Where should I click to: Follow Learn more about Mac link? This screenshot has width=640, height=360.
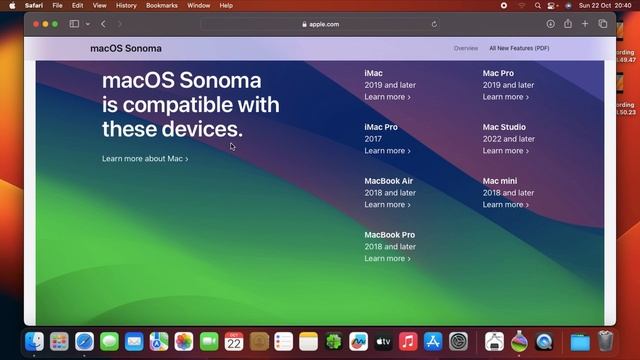[x=145, y=158]
